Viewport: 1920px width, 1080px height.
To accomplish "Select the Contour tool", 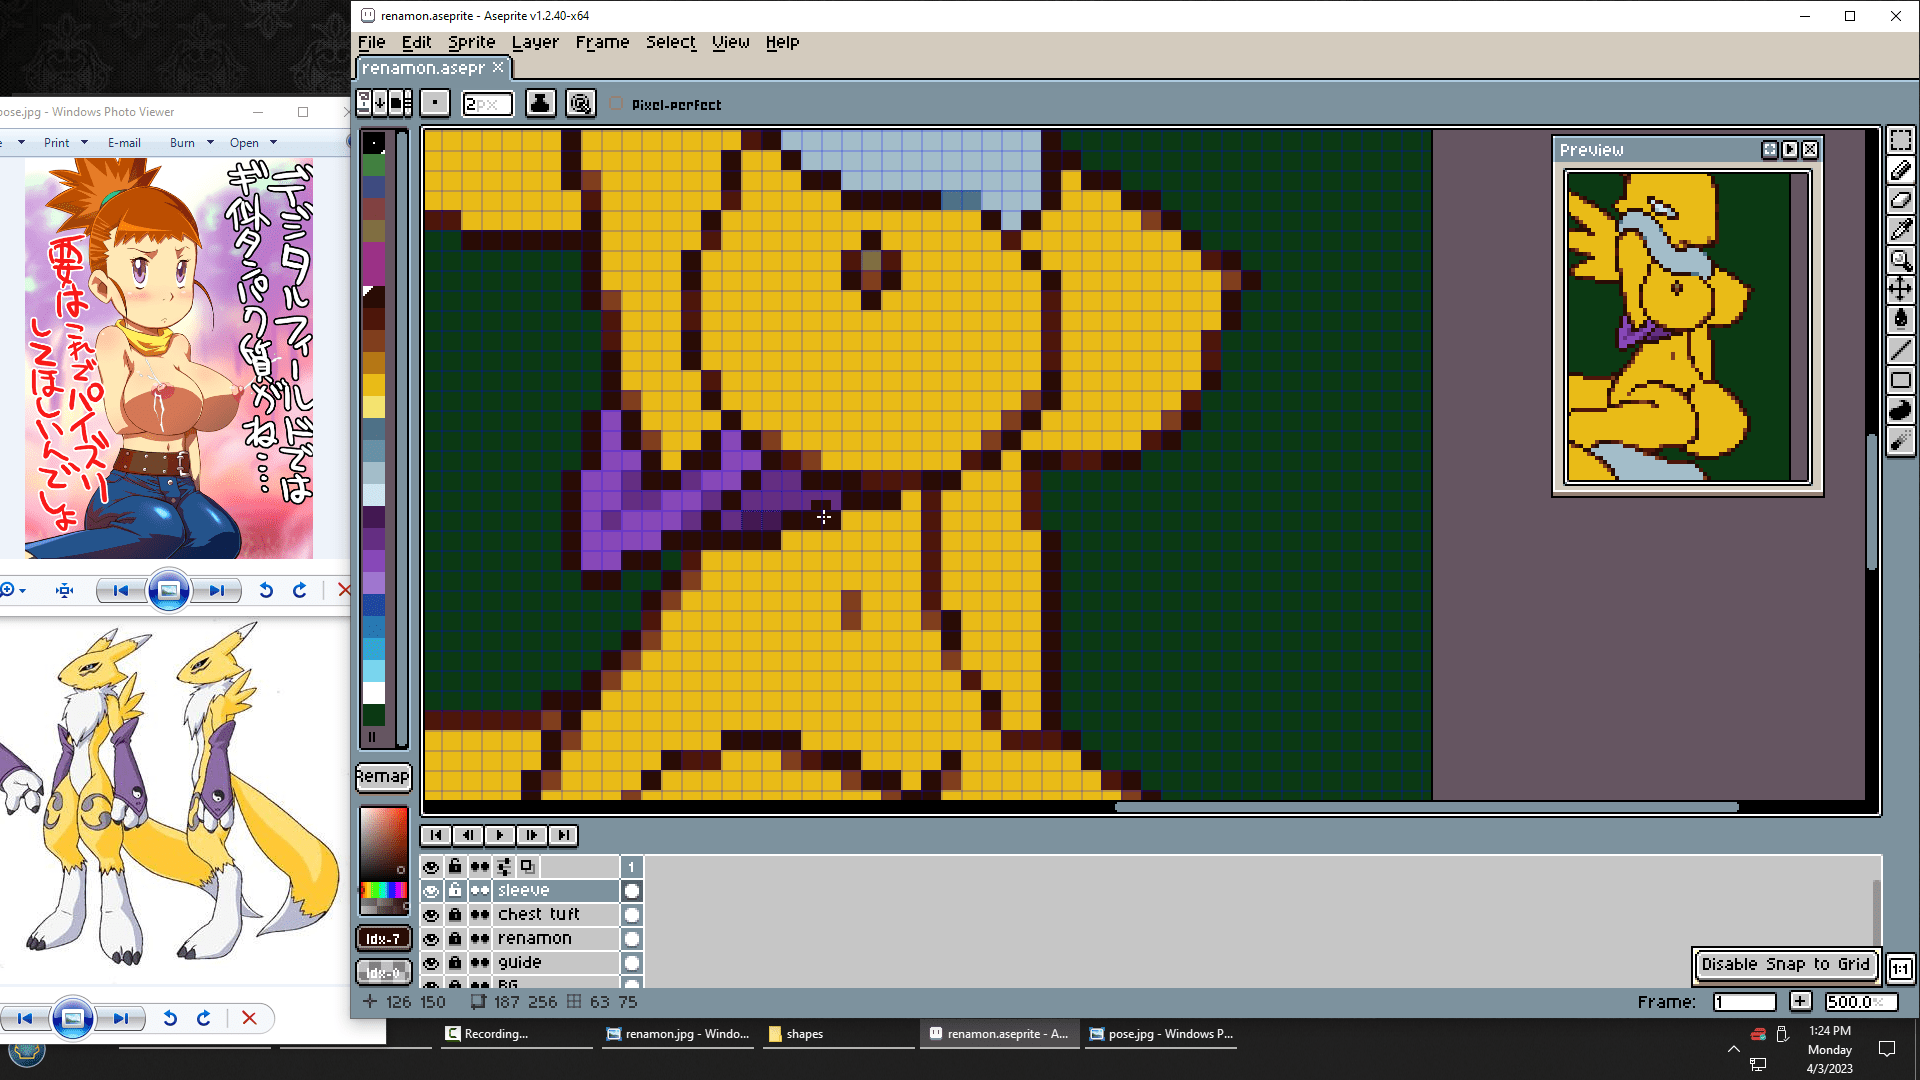I will [x=1900, y=410].
